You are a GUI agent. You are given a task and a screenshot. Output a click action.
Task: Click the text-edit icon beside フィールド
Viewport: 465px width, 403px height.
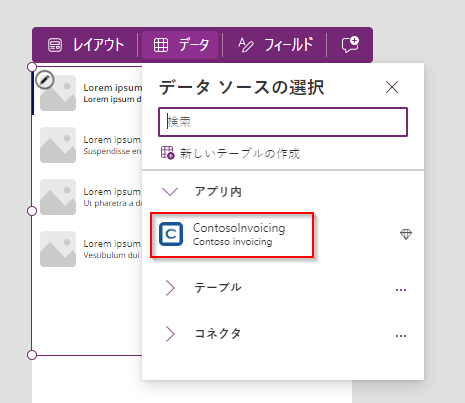click(246, 45)
